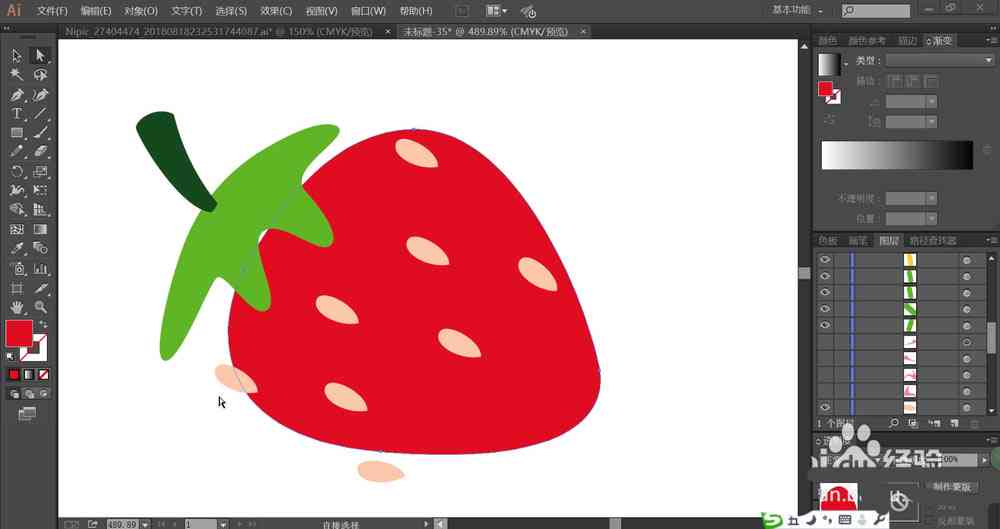This screenshot has height=529, width=1000.
Task: Toggle visibility of second green layer
Action: click(825, 292)
